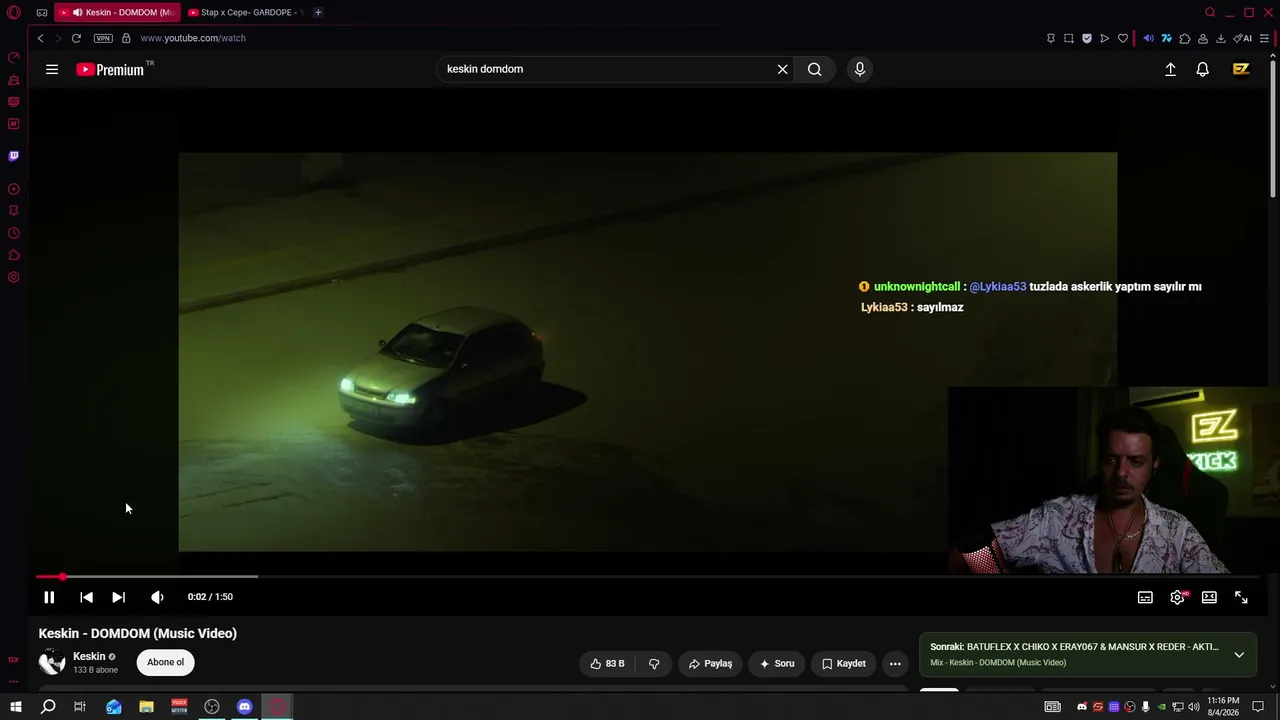The image size is (1280, 720).
Task: Switch to the Keskin - DOMDOM browser tab
Action: (x=118, y=12)
